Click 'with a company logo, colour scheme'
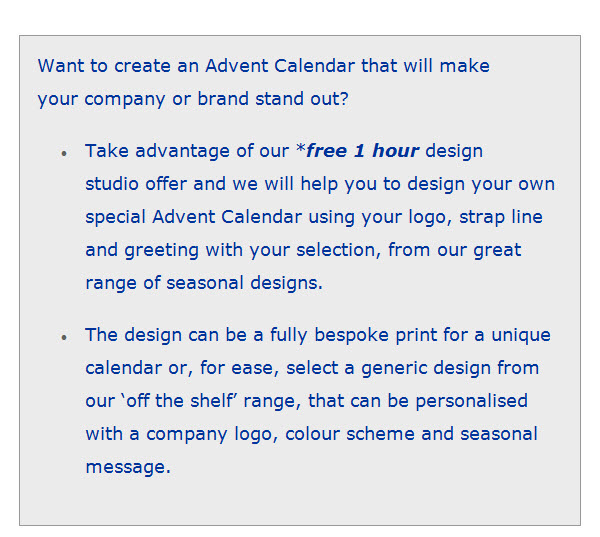Screen dimensions: 600x537 [x=250, y=434]
